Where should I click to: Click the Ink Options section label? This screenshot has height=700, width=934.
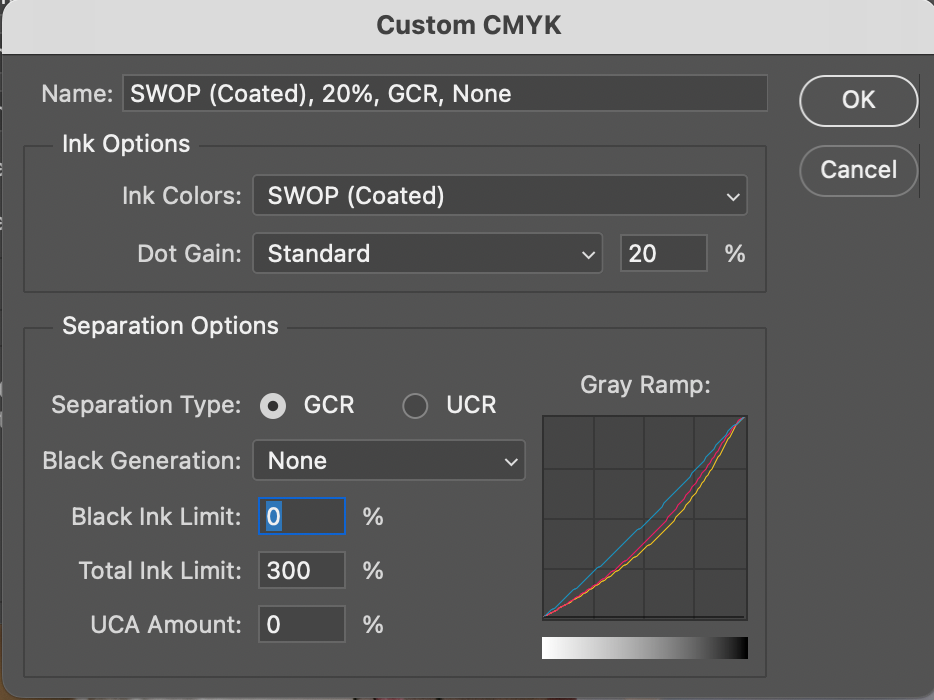point(126,144)
